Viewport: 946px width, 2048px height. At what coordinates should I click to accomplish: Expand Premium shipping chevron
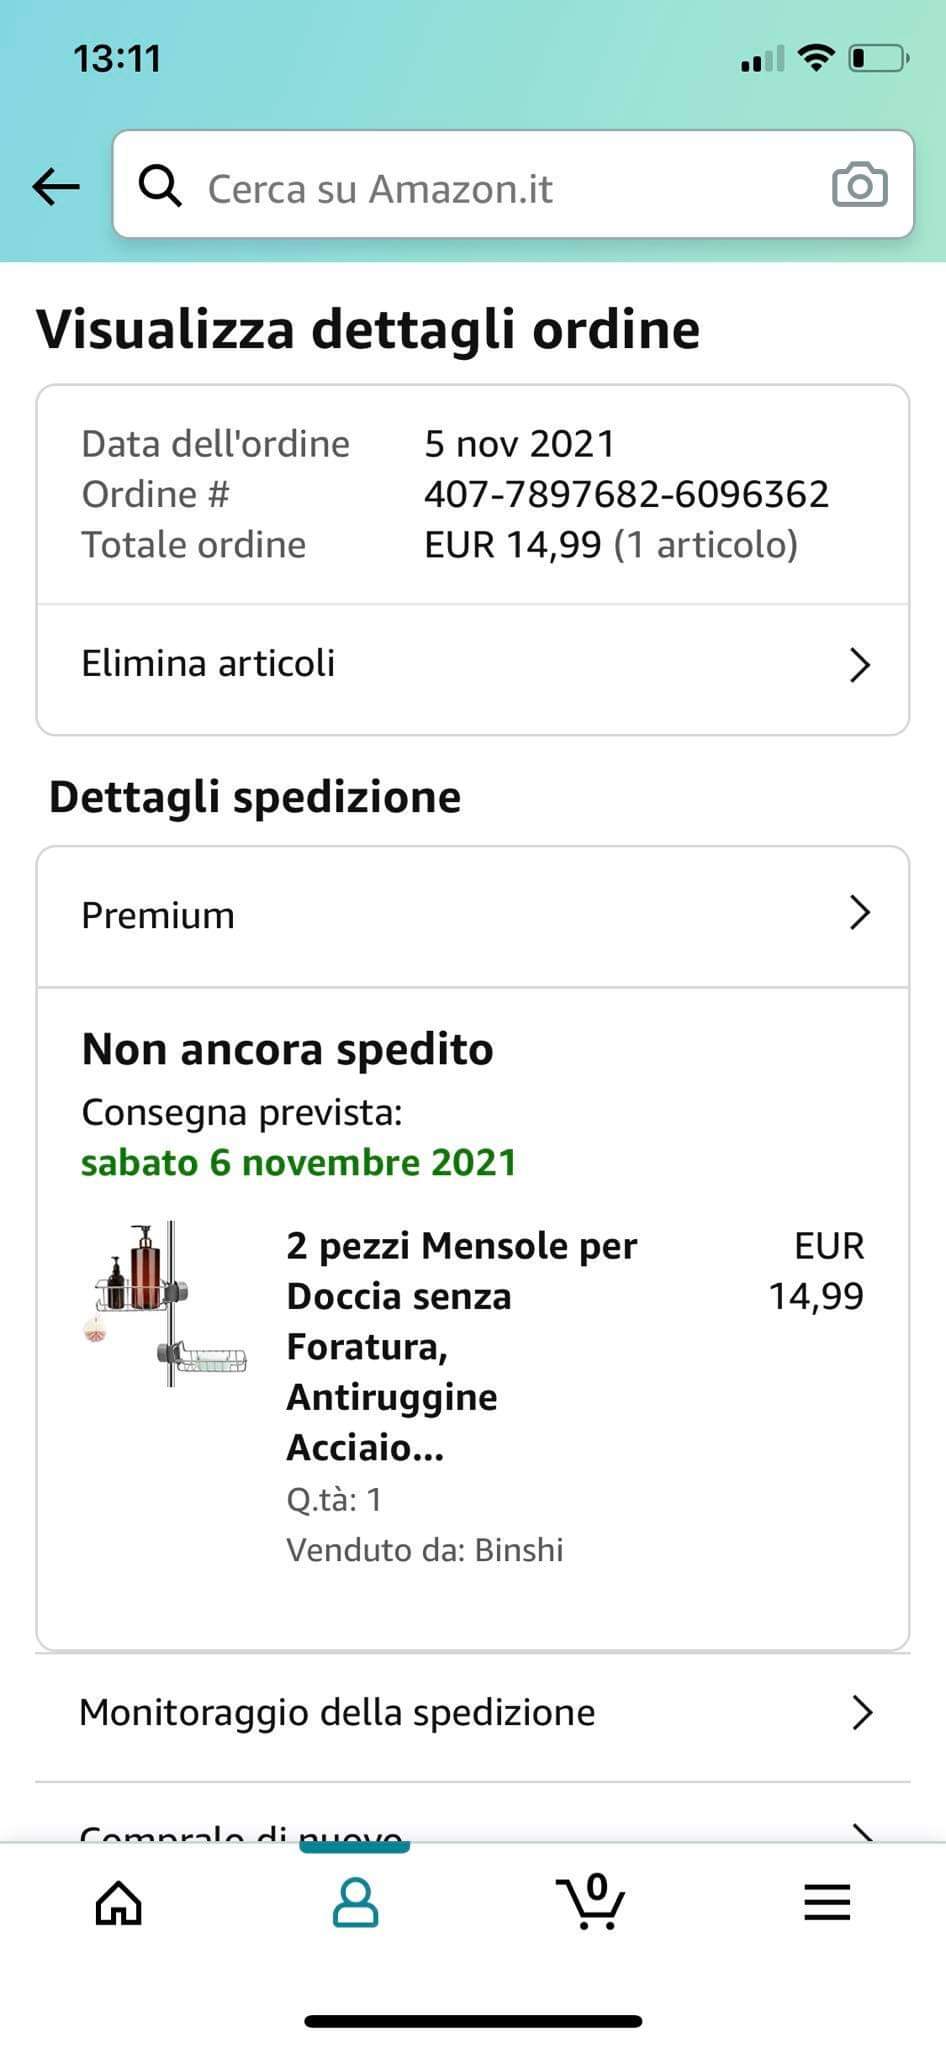click(859, 913)
